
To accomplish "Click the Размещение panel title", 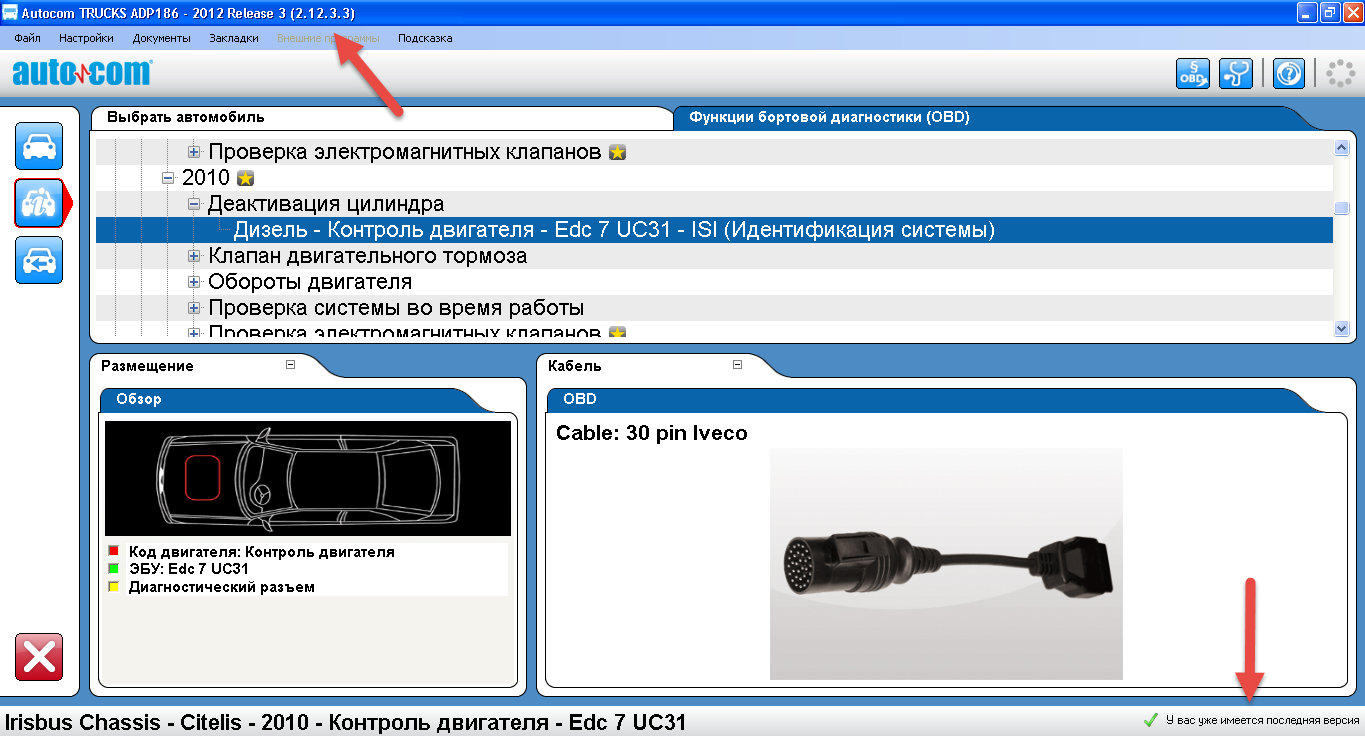I will click(x=148, y=366).
